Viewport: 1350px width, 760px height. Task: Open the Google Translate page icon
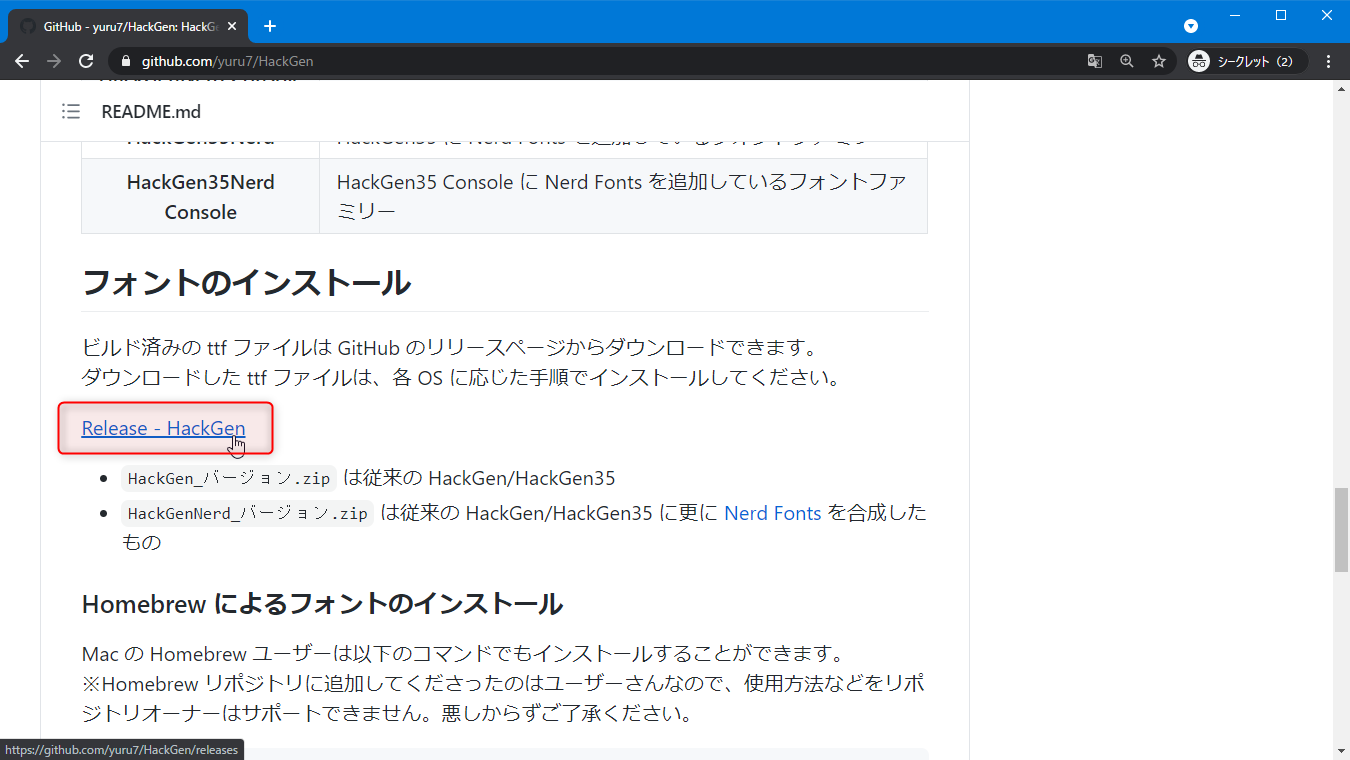coord(1094,61)
